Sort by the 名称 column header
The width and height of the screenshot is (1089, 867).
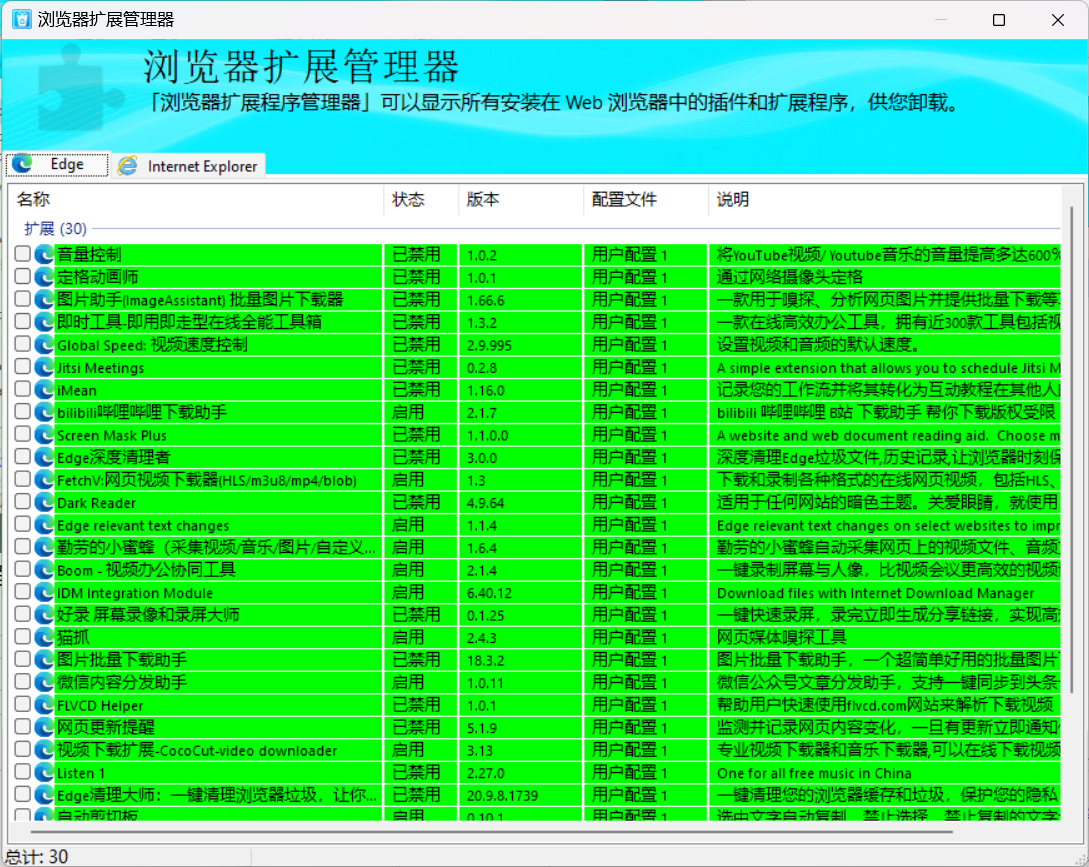click(33, 200)
